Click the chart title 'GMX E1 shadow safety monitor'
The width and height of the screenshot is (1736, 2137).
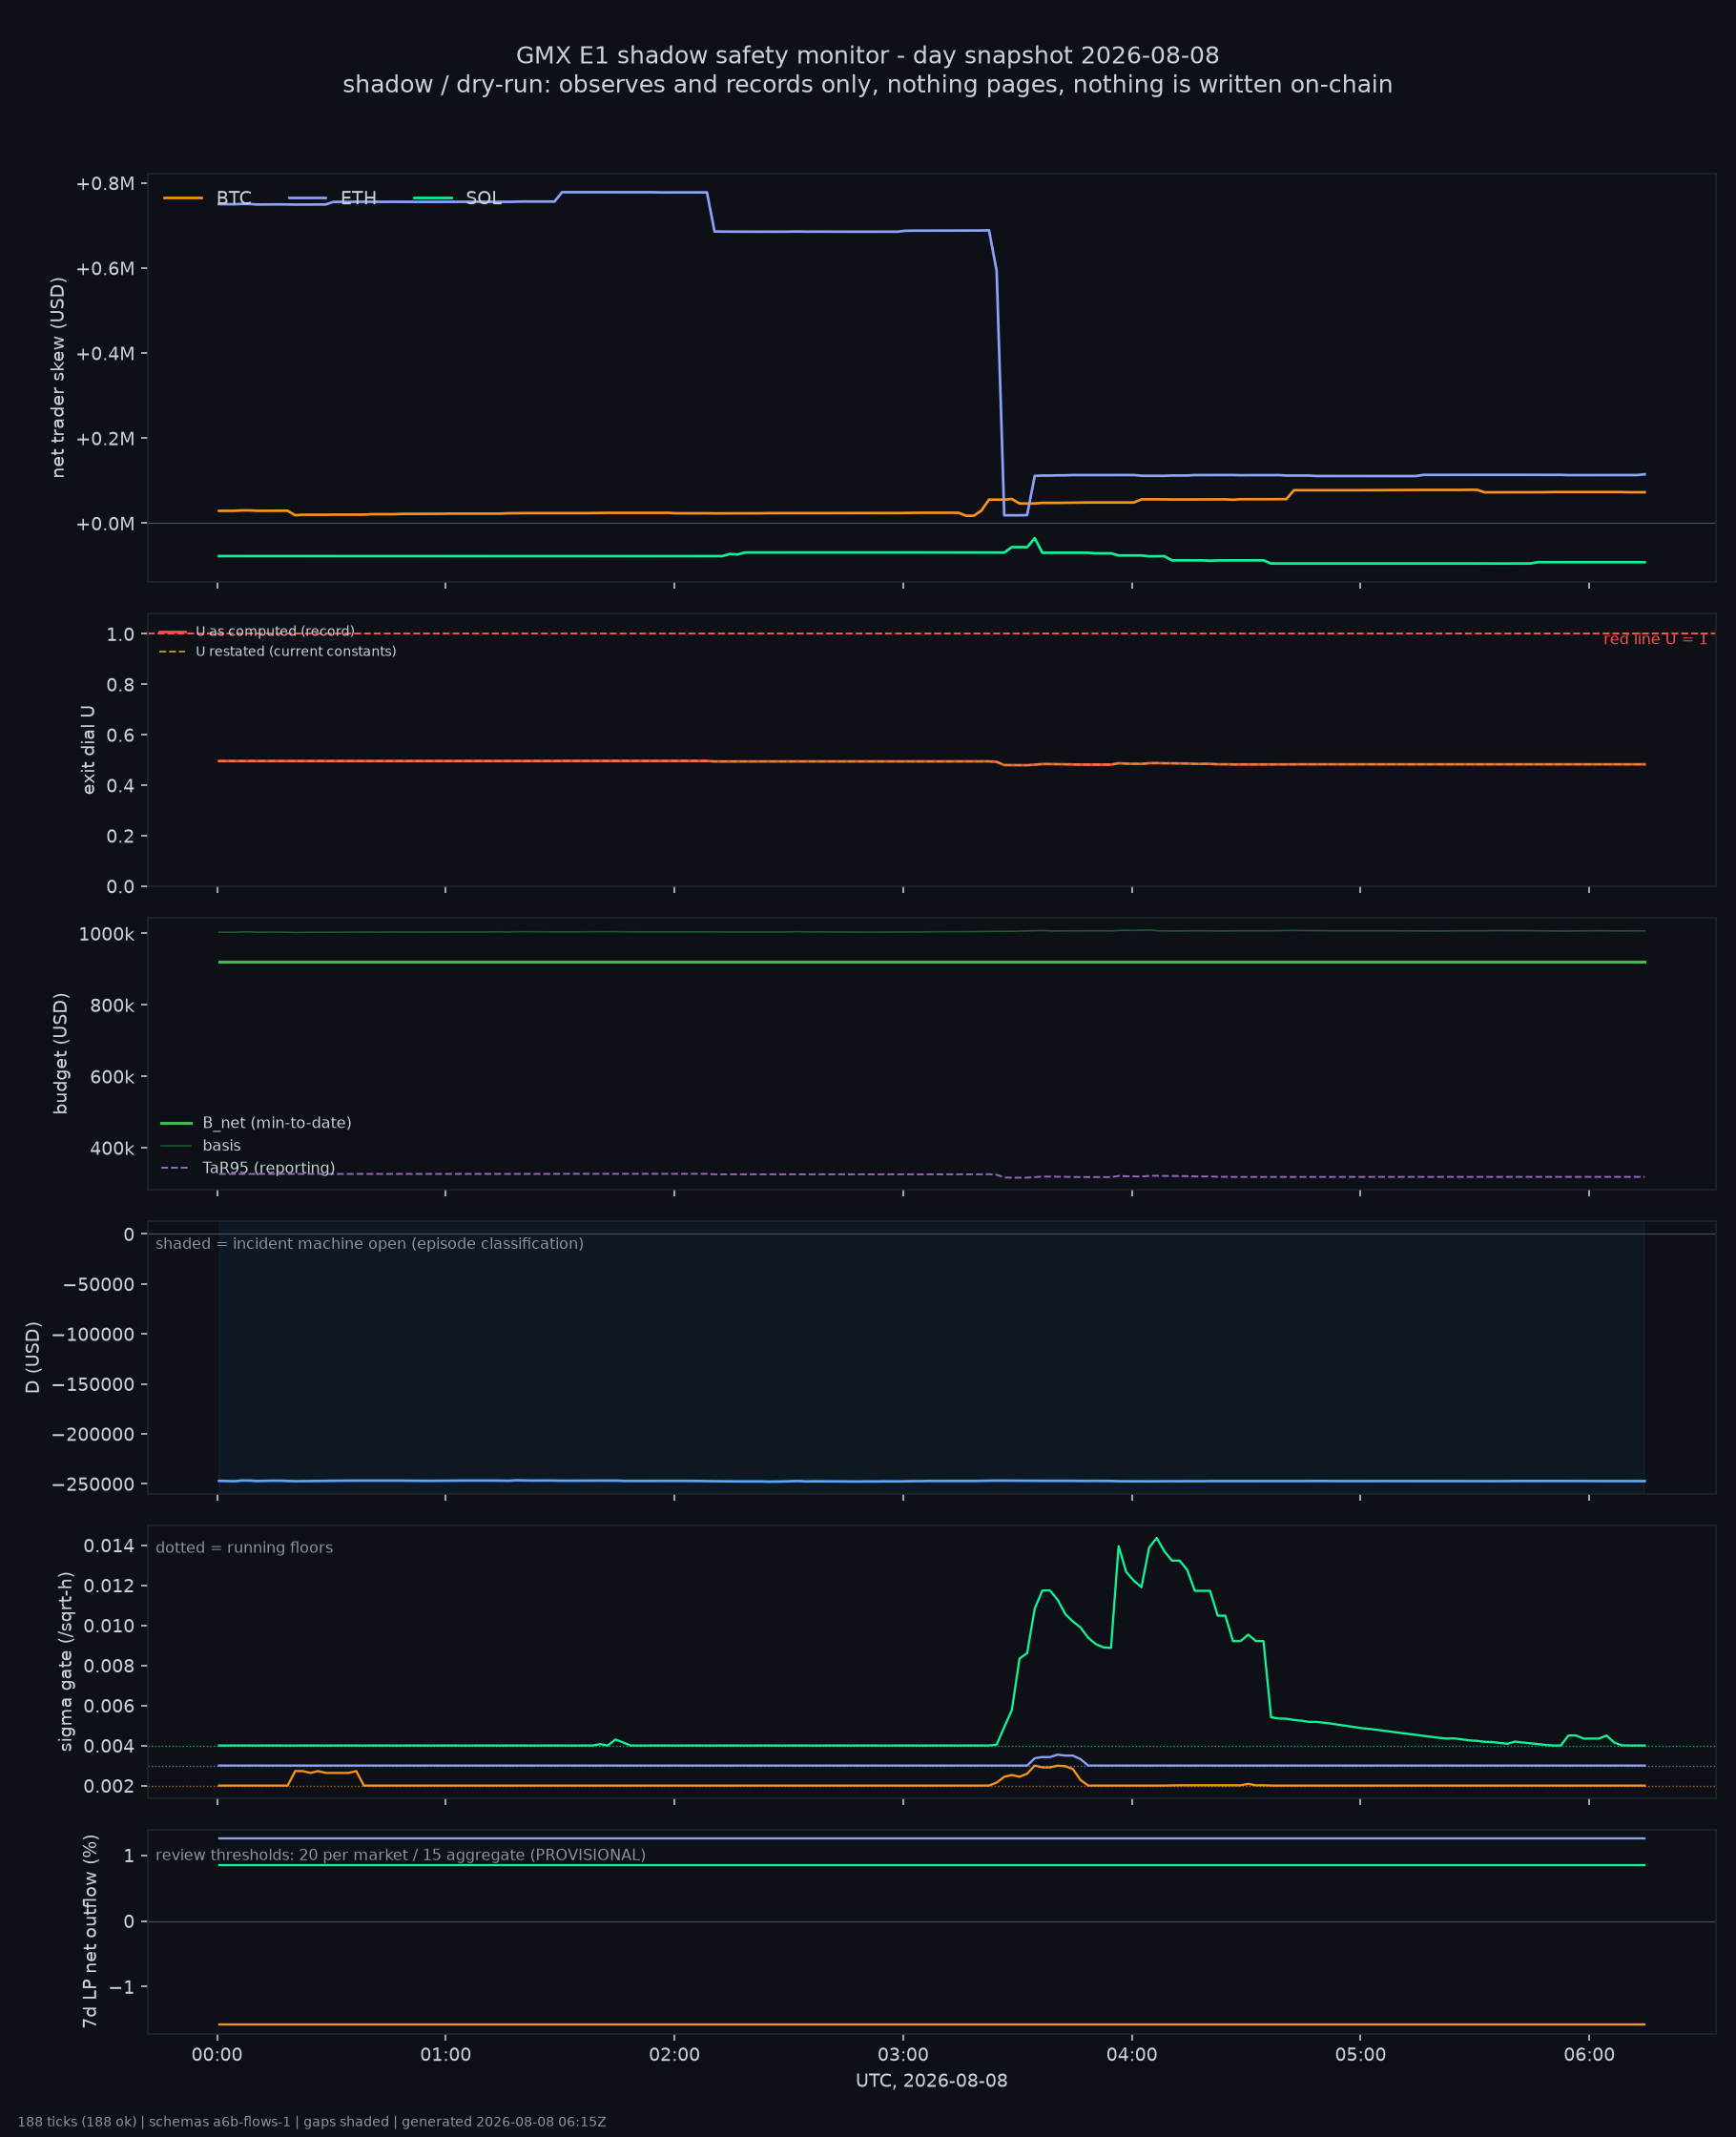pyautogui.click(x=867, y=56)
